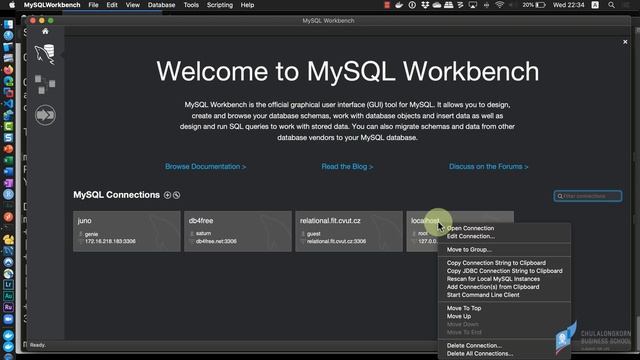
Task: Open Spotlight search magnifier
Action: (x=611, y=5)
